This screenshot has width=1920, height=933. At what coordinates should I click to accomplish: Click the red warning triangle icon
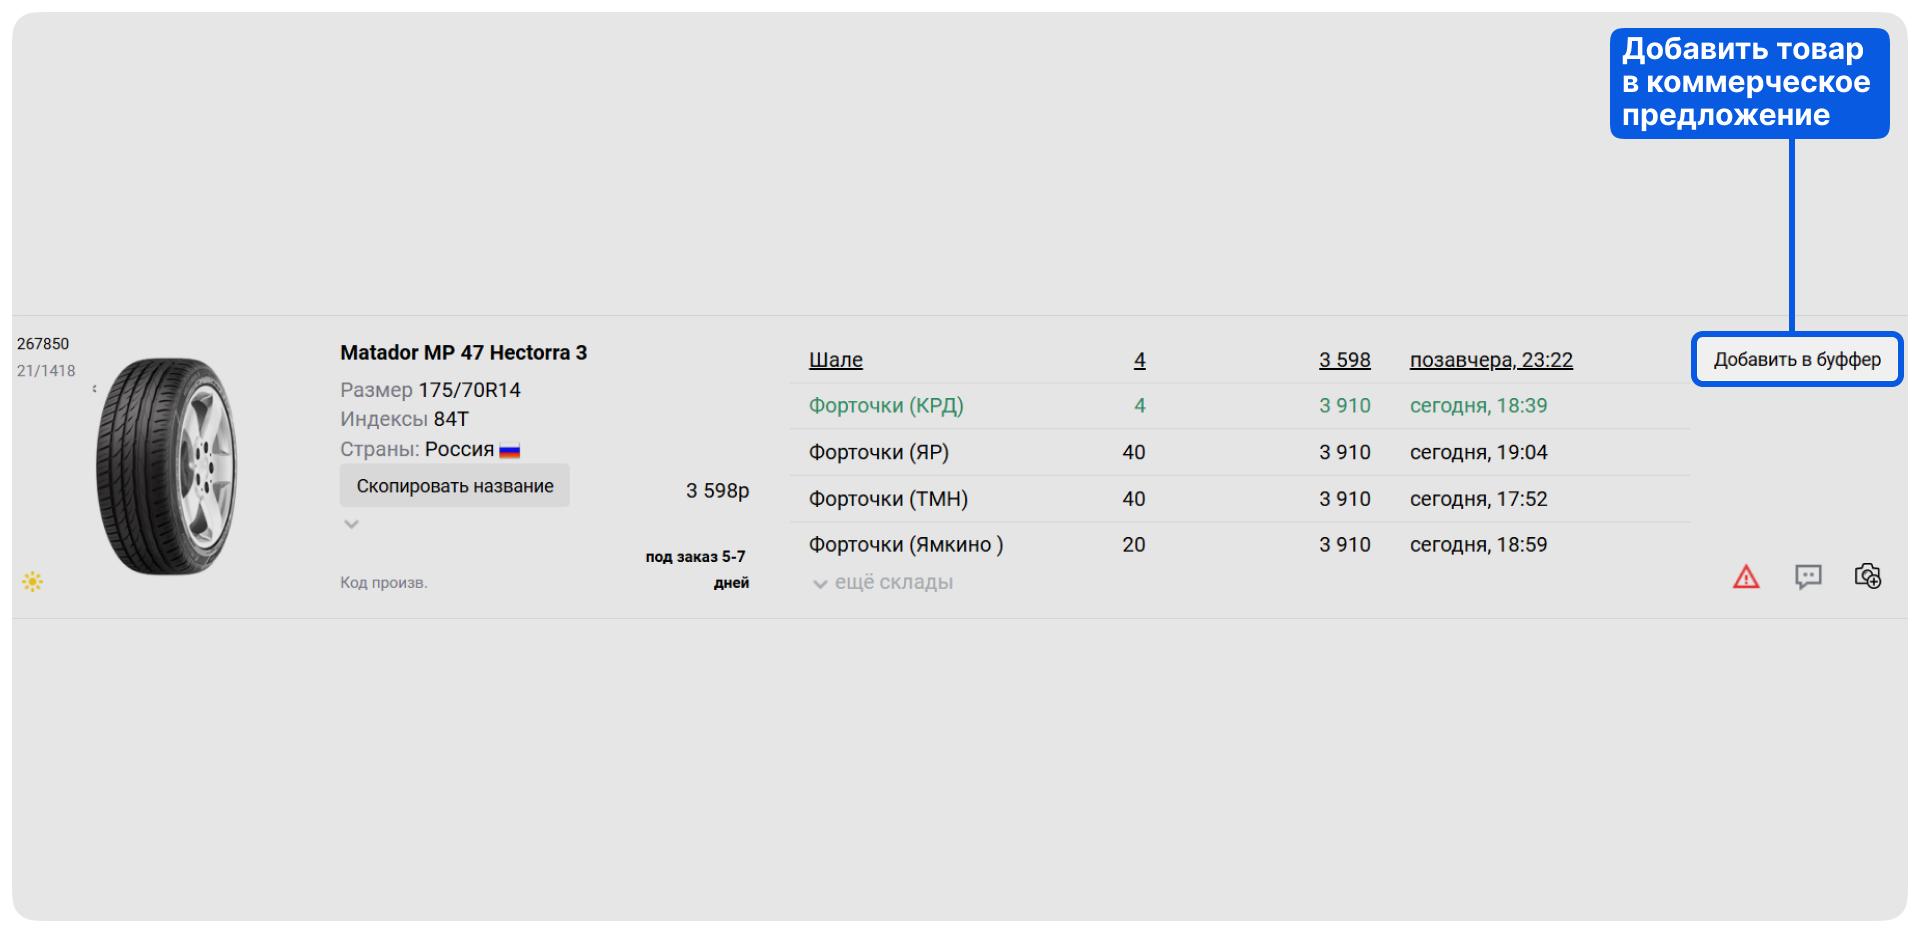(x=1746, y=577)
